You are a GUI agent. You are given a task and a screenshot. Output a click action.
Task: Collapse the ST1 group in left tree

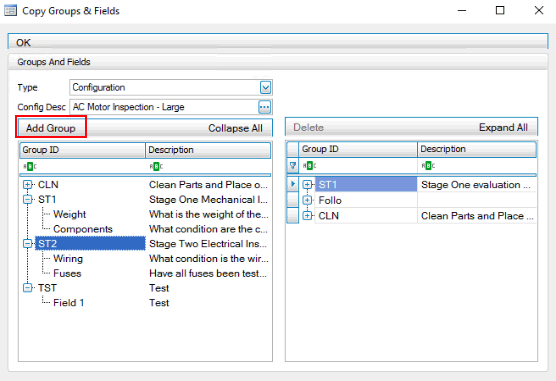coord(27,199)
